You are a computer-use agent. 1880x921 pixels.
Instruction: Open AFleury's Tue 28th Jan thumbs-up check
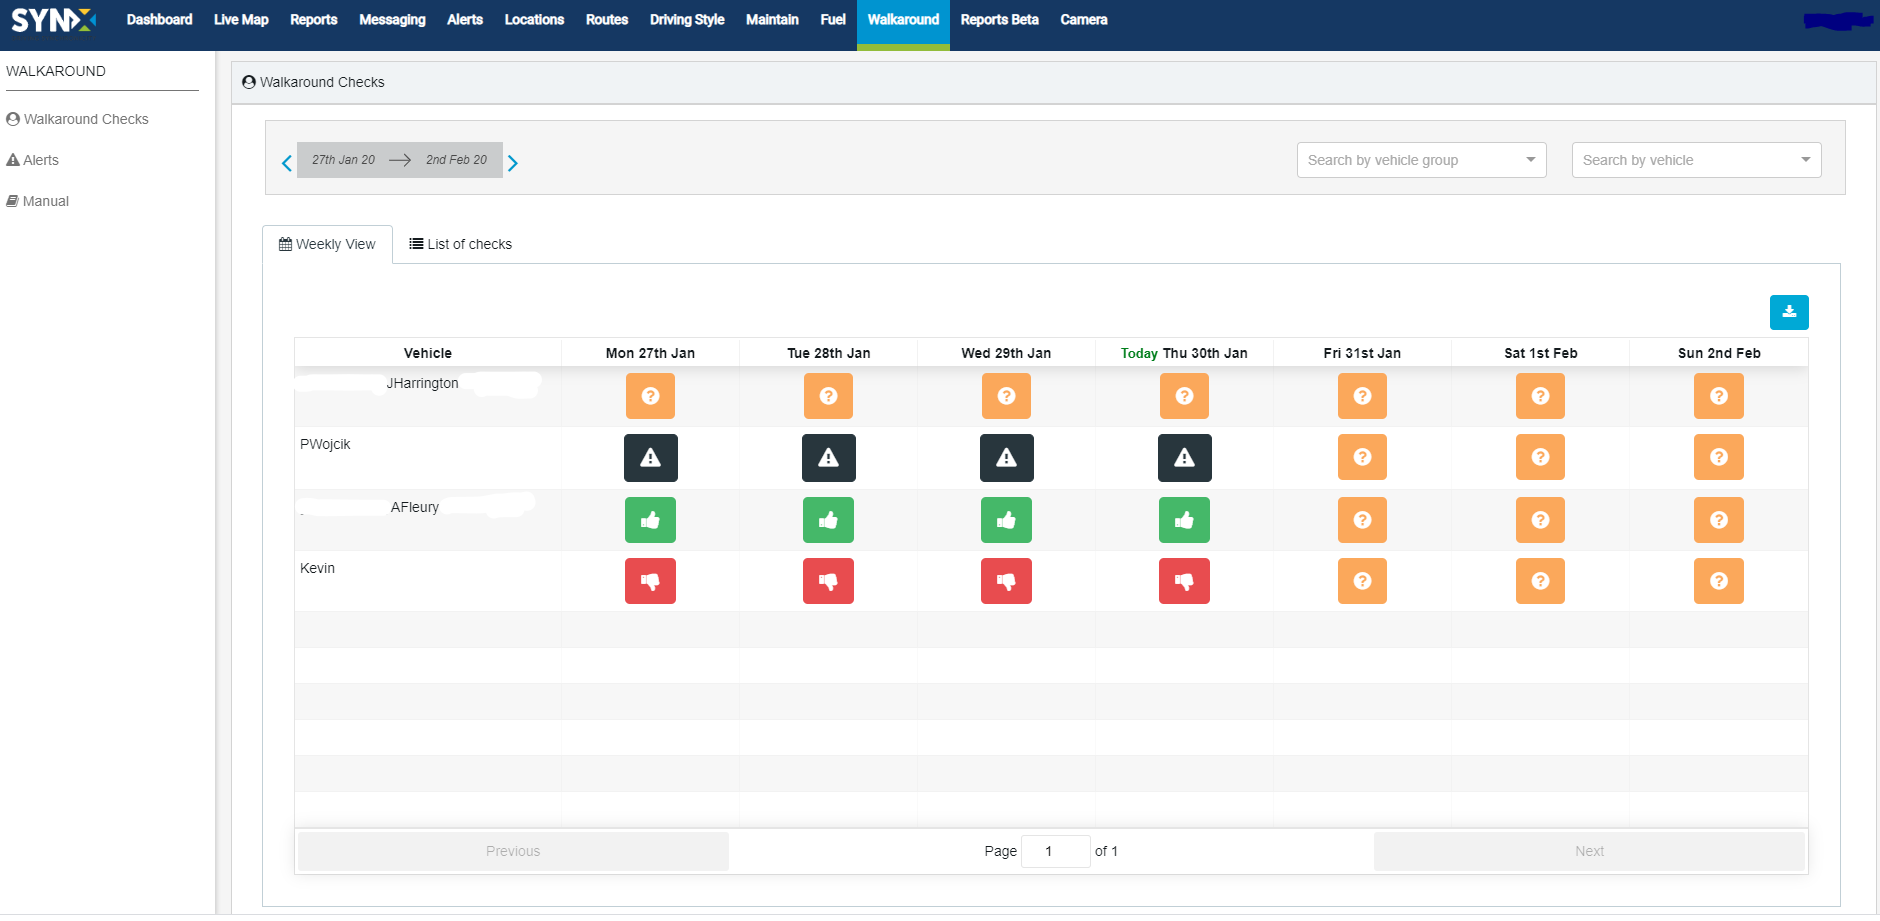click(828, 520)
